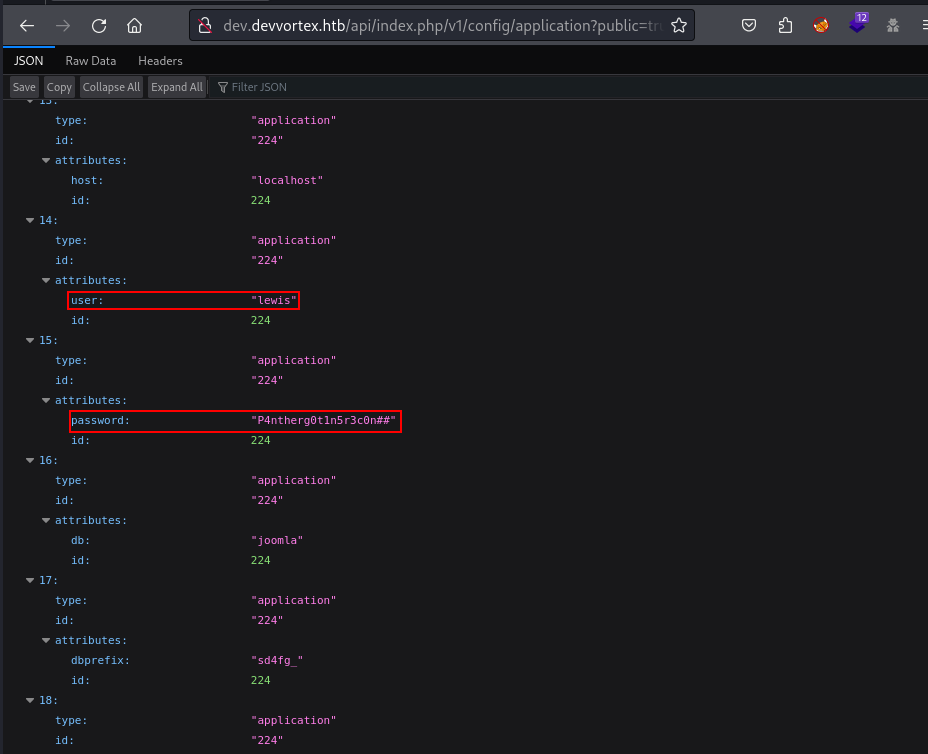This screenshot has width=928, height=754.
Task: Focus the Filter JSON field
Action: coord(259,87)
